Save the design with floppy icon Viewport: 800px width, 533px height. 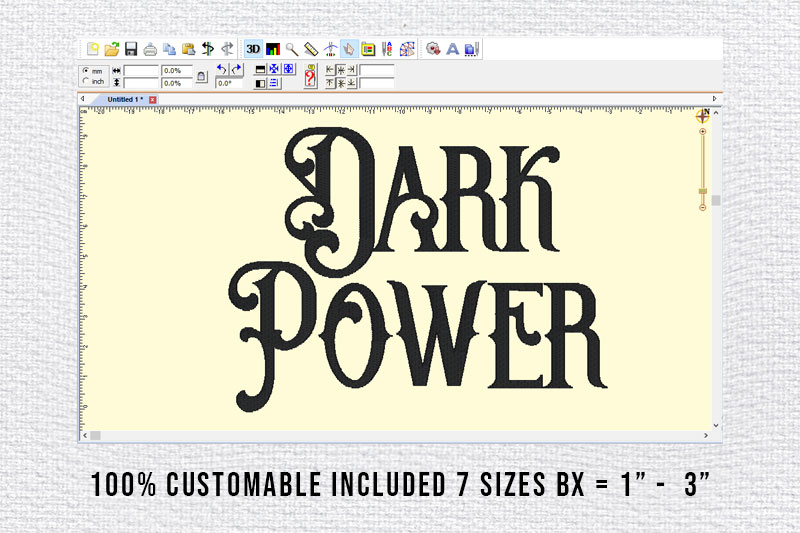[x=131, y=49]
